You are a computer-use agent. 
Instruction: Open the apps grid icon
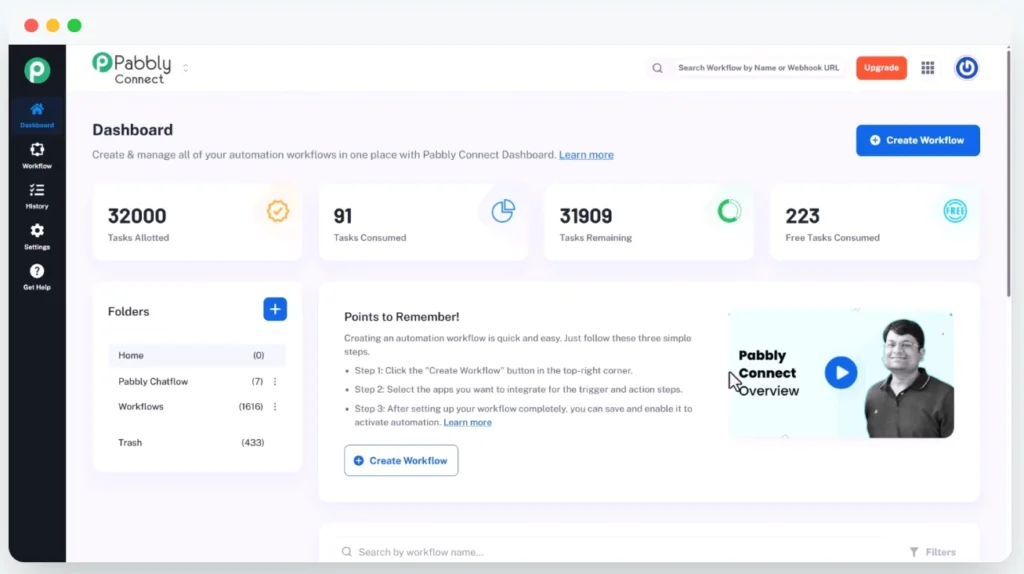coord(927,68)
